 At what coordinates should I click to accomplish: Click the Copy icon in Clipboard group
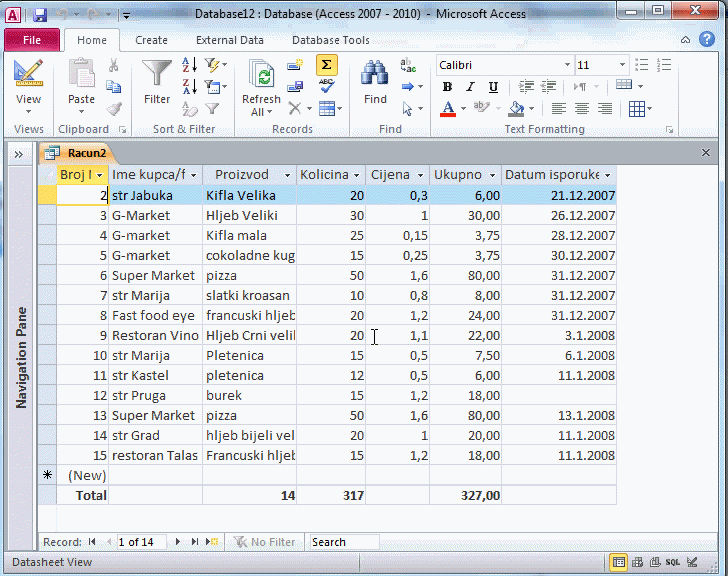click(x=113, y=86)
